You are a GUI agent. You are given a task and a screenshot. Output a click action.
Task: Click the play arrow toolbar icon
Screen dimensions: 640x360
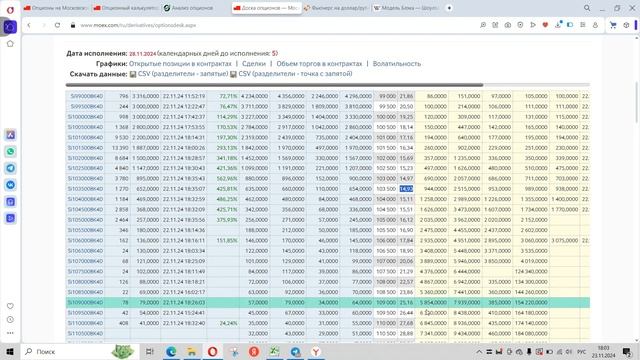[533, 25]
